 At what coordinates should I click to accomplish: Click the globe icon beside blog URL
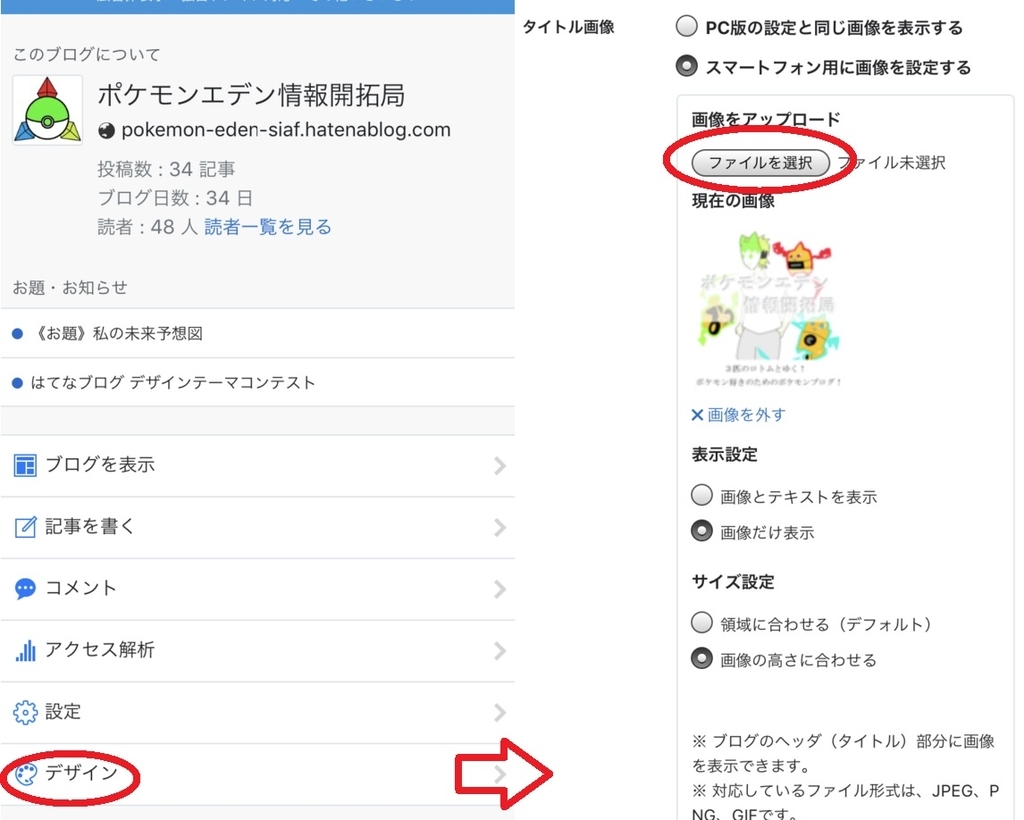[106, 131]
